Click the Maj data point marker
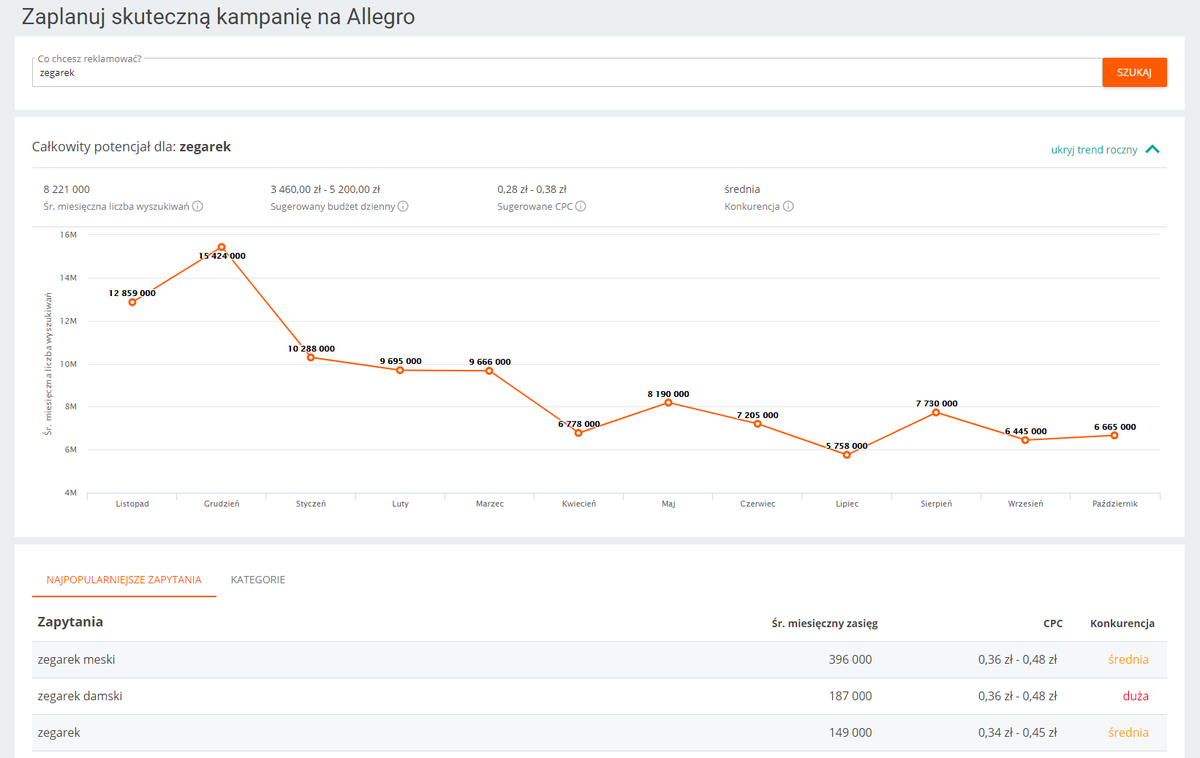The height and width of the screenshot is (758, 1200). tap(668, 402)
